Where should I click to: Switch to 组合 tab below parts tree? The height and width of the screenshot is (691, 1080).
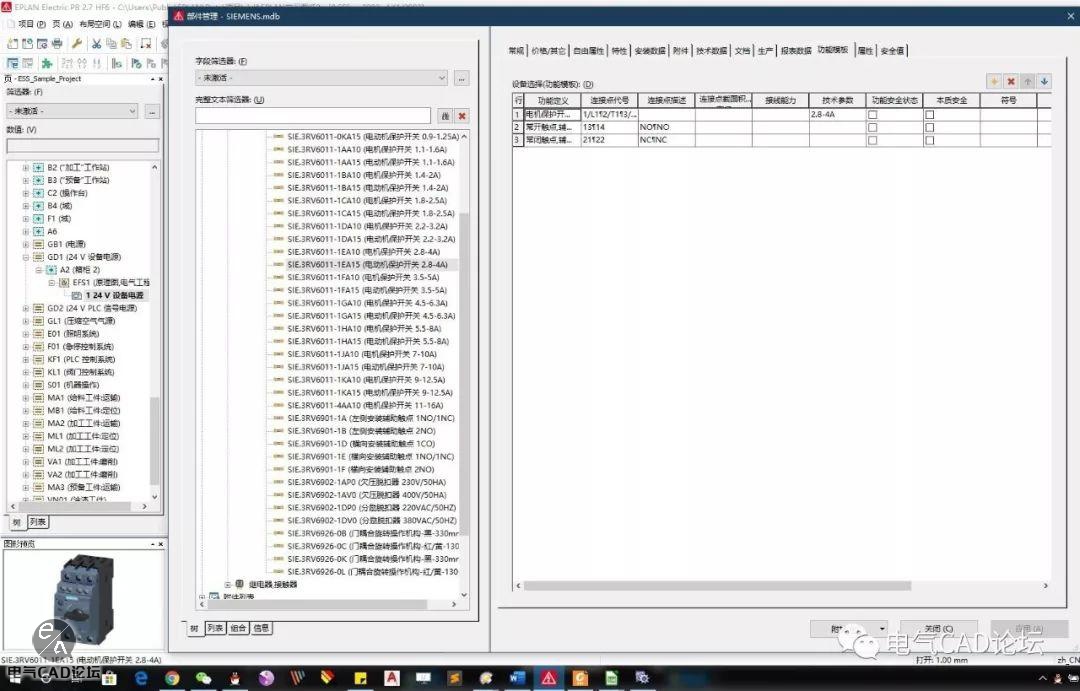(238, 628)
